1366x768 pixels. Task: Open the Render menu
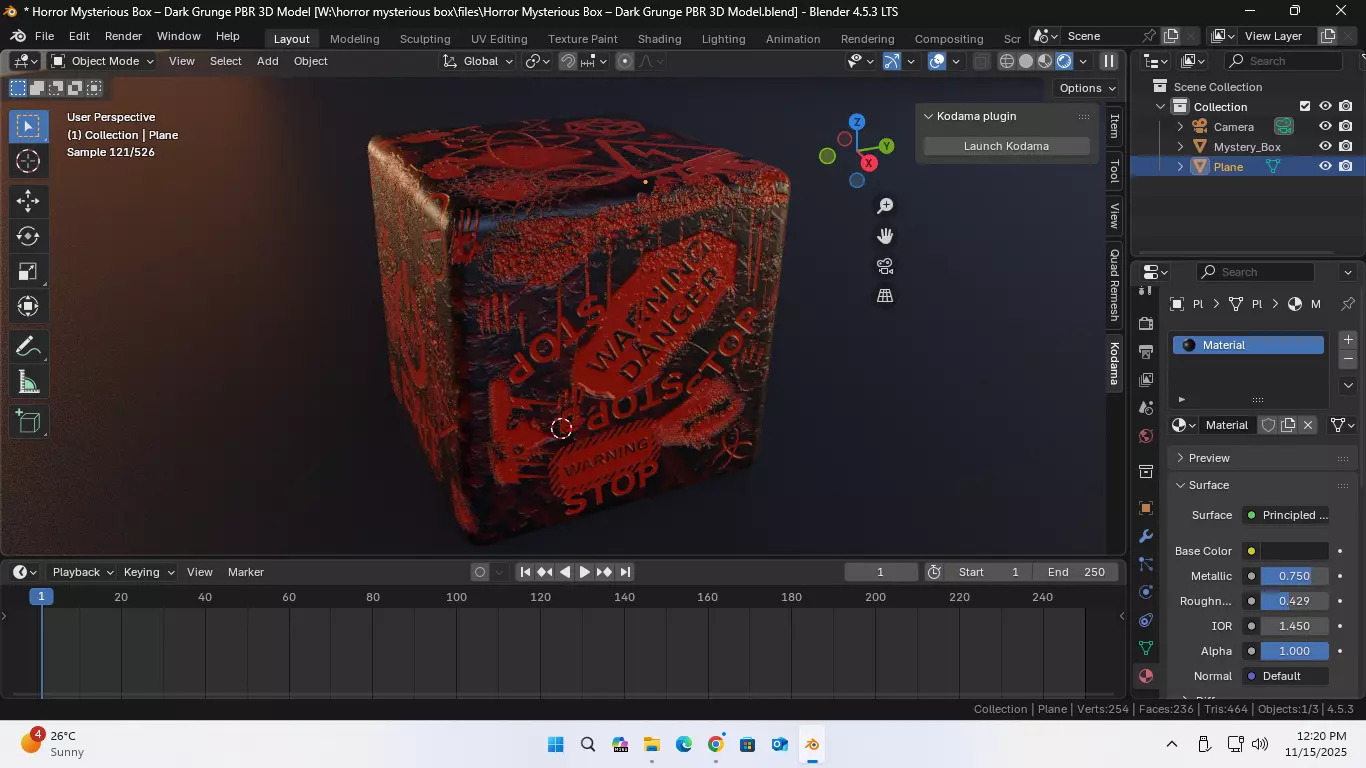[123, 36]
